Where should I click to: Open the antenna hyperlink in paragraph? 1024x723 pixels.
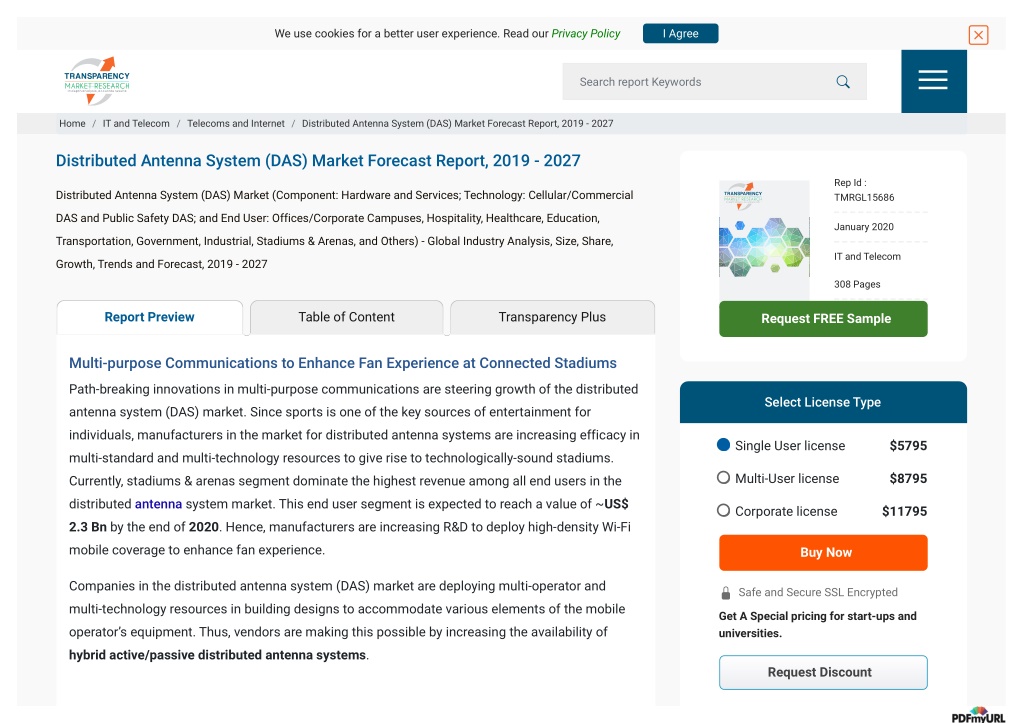158,504
